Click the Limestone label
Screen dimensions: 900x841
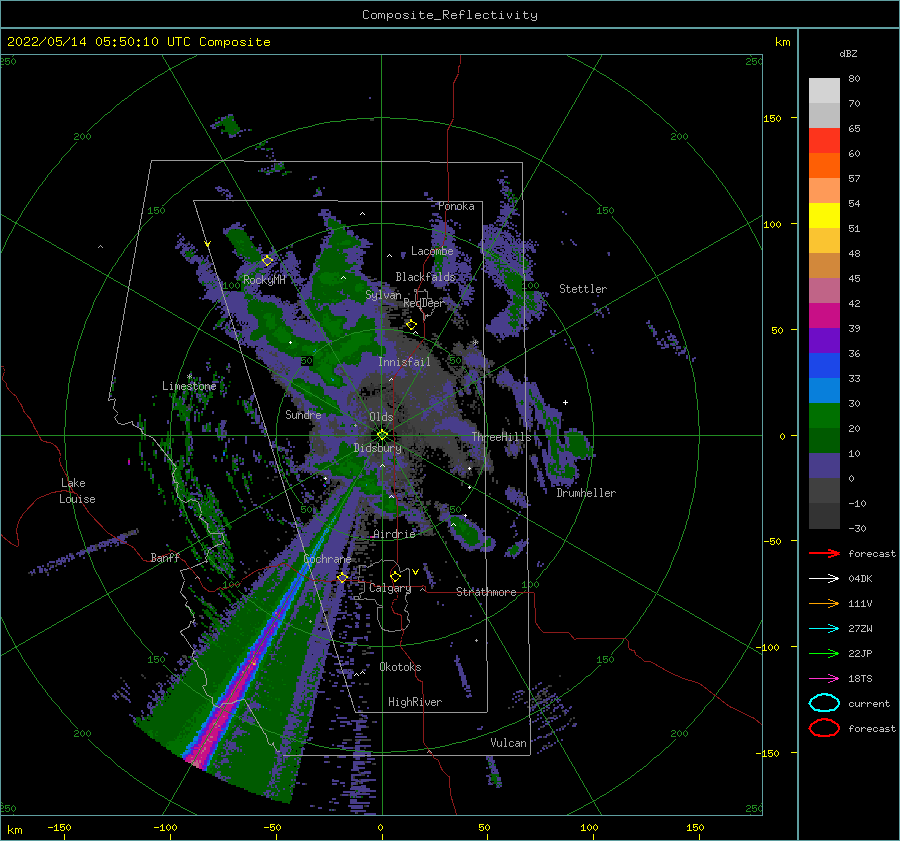pyautogui.click(x=189, y=386)
